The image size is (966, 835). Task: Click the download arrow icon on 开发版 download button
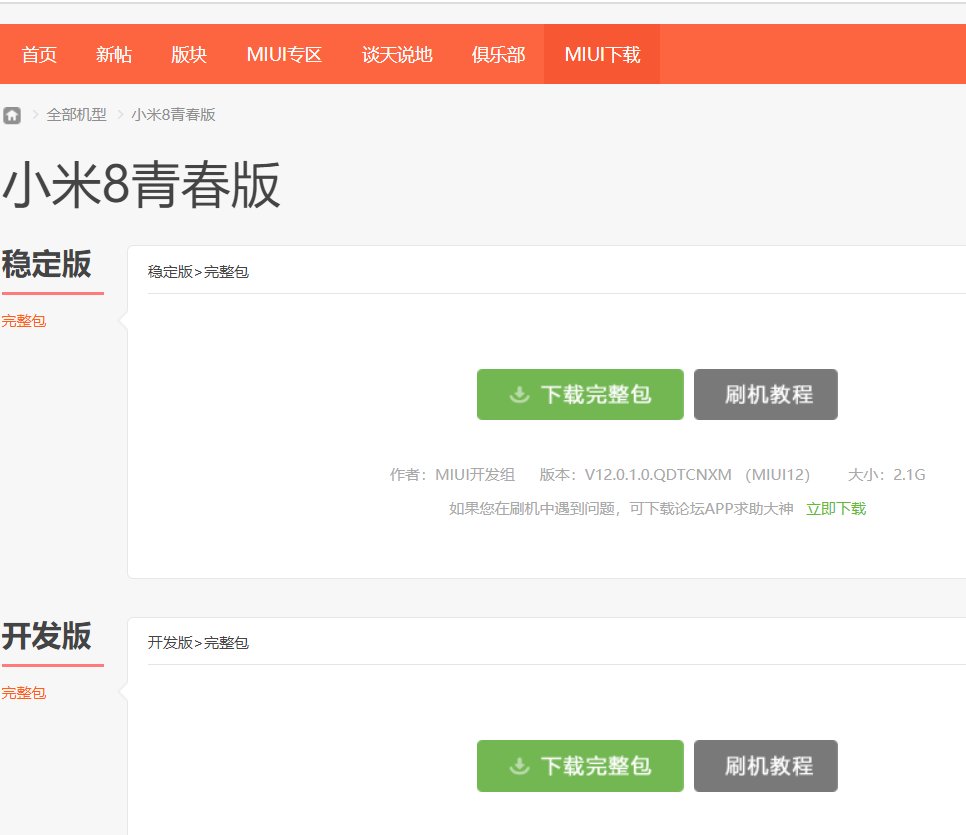coord(518,766)
